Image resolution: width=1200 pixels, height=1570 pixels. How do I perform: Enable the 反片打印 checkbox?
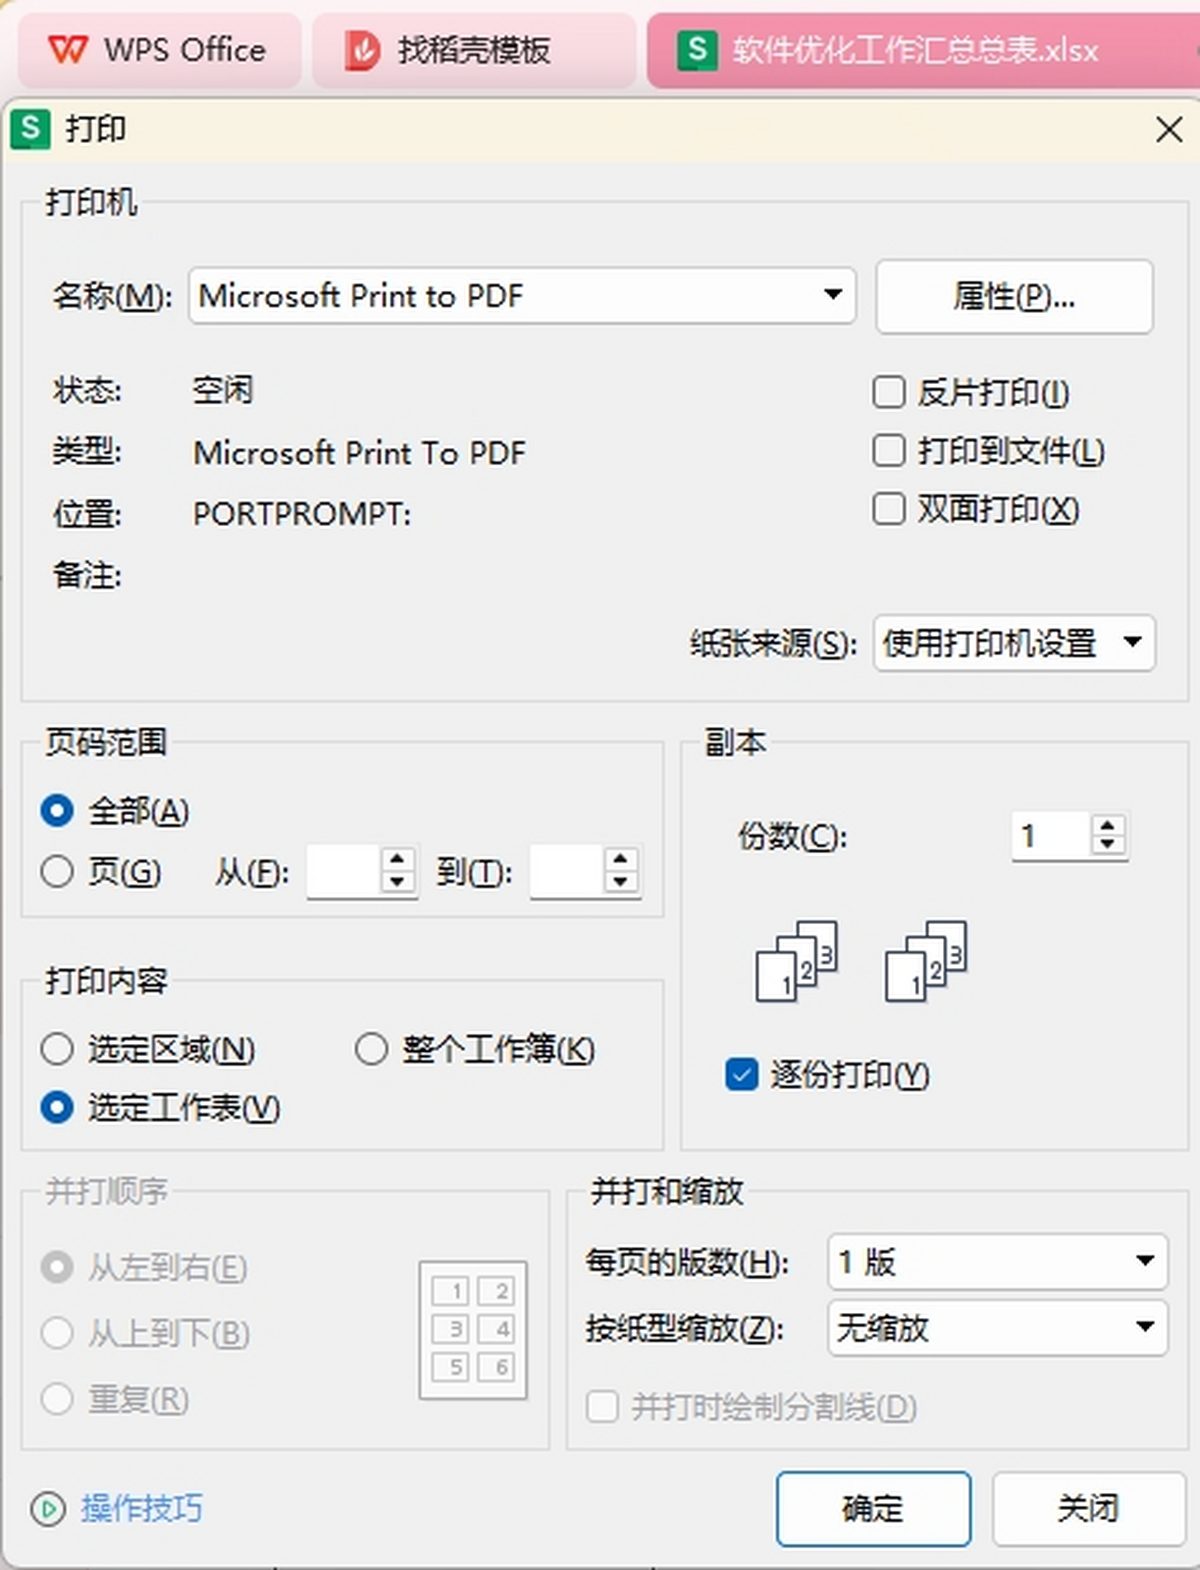point(888,393)
